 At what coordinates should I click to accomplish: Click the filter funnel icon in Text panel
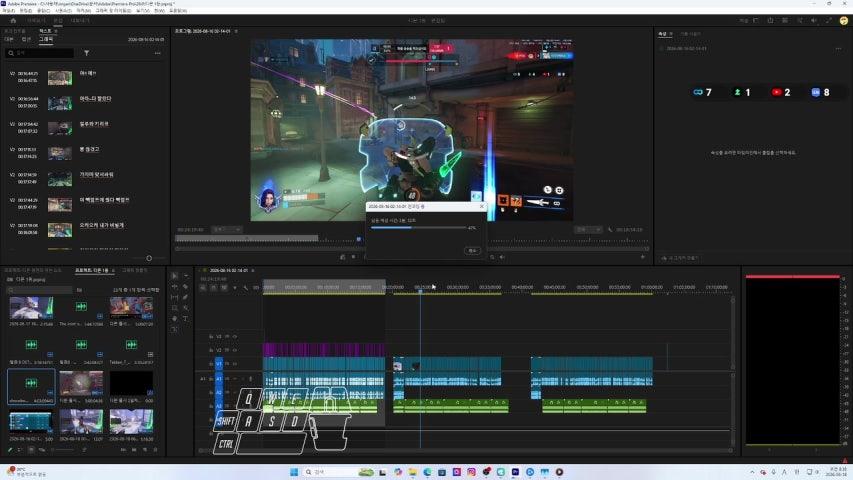pos(86,53)
